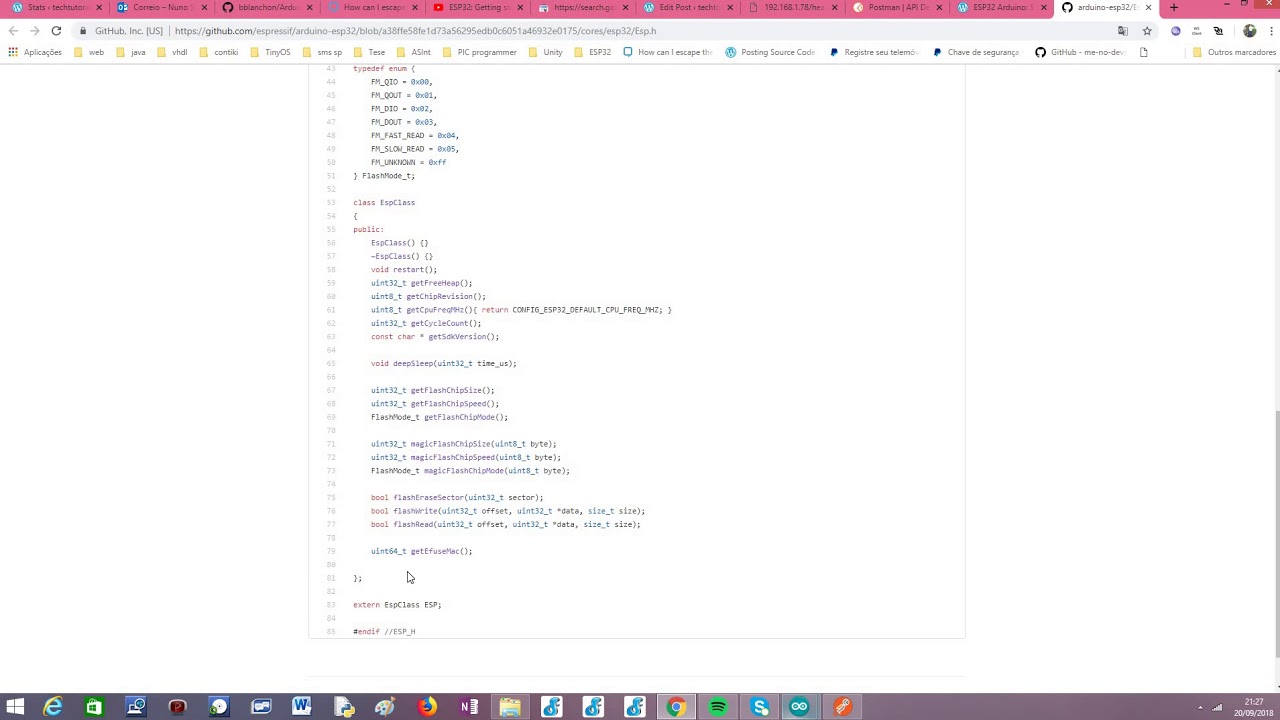The image size is (1280, 720).
Task: Click 'extern EspClass ESP;' line
Action: point(397,605)
